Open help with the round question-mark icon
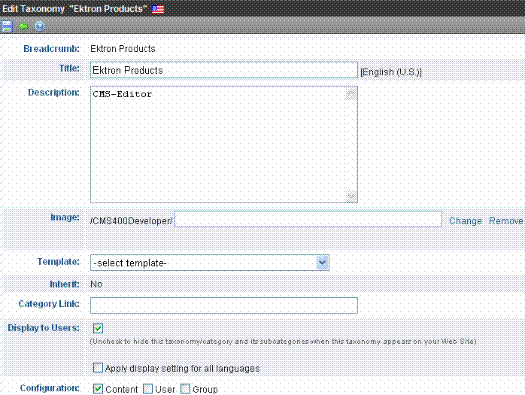Viewport: 525px width, 395px height. (40, 26)
